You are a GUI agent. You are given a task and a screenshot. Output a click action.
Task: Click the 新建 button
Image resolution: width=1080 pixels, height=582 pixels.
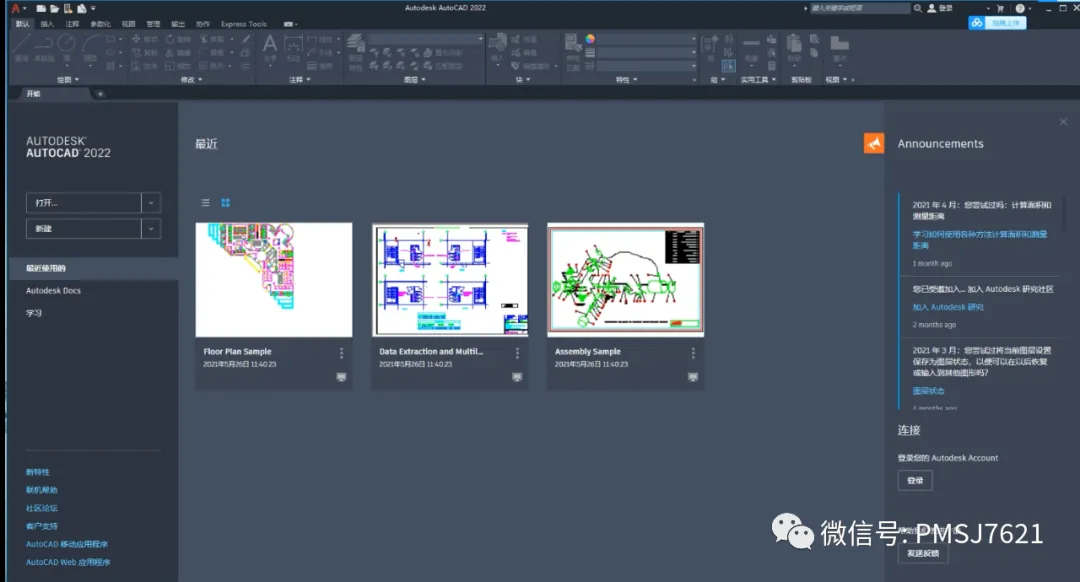tap(83, 229)
